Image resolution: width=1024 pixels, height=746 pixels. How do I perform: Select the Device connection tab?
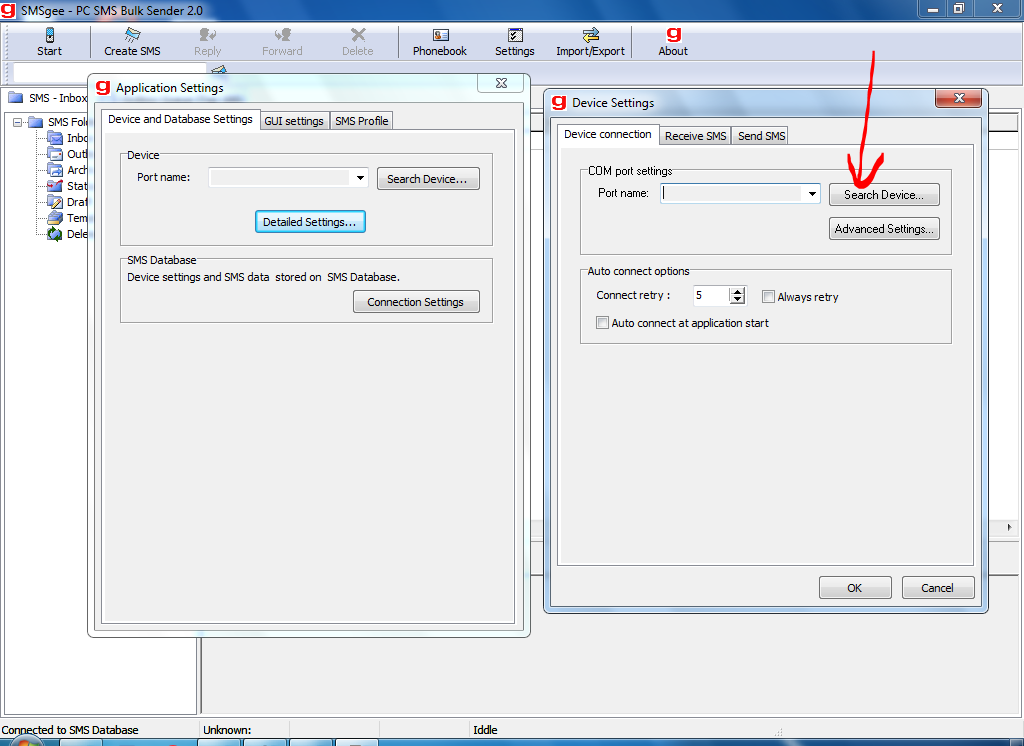608,134
